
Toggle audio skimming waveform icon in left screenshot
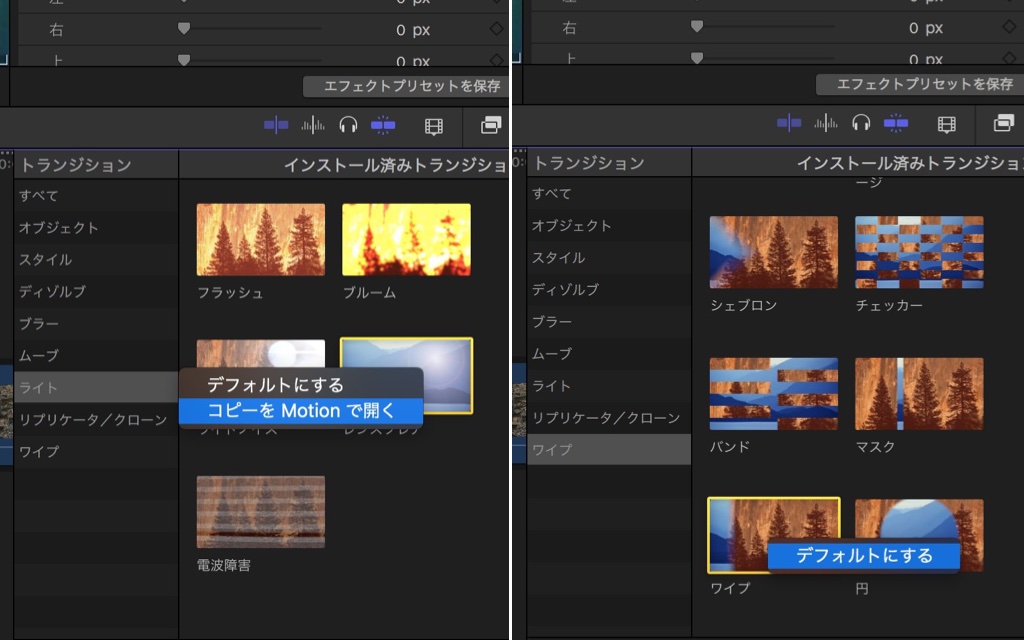click(x=313, y=125)
